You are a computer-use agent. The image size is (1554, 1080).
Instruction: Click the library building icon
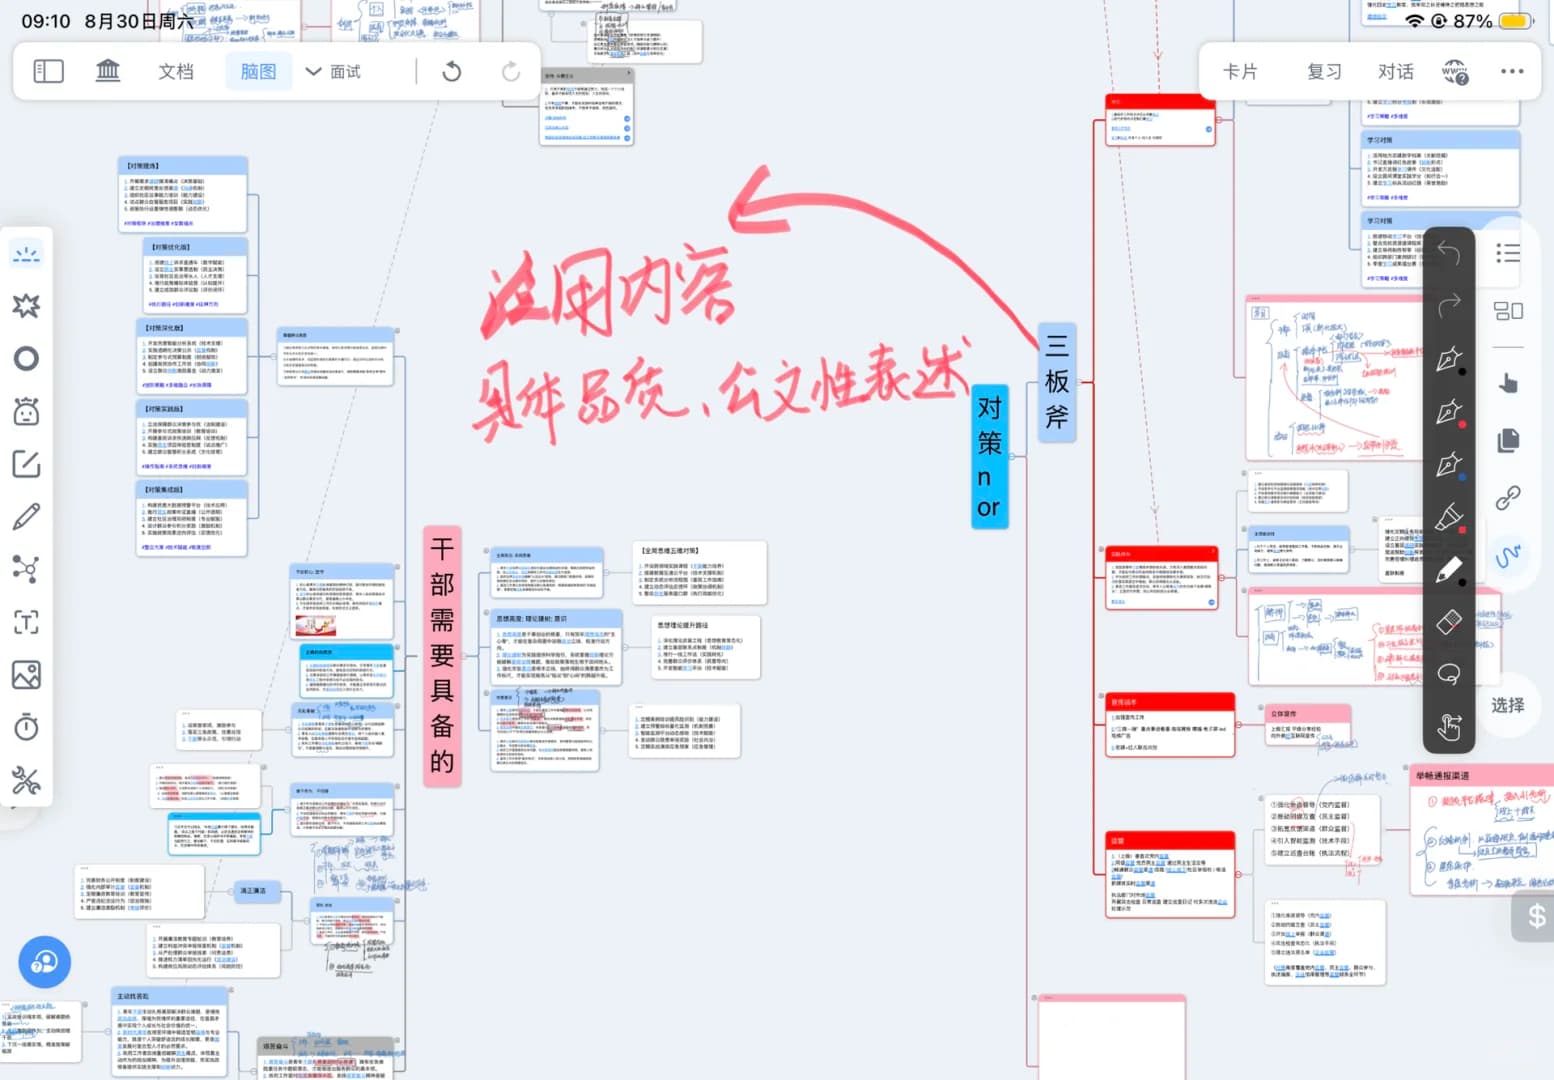pos(107,71)
